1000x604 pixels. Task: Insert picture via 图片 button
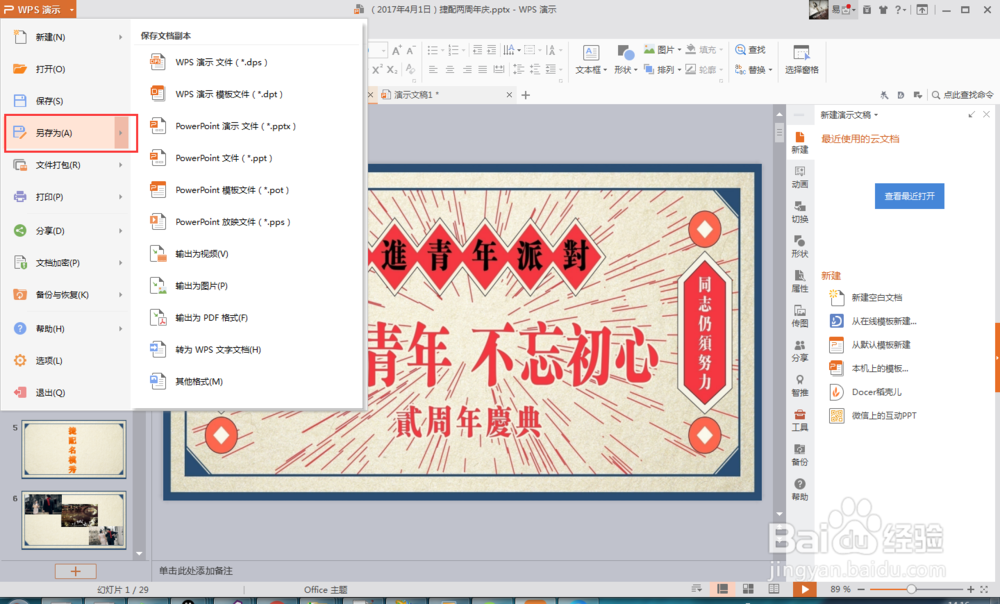[x=662, y=50]
